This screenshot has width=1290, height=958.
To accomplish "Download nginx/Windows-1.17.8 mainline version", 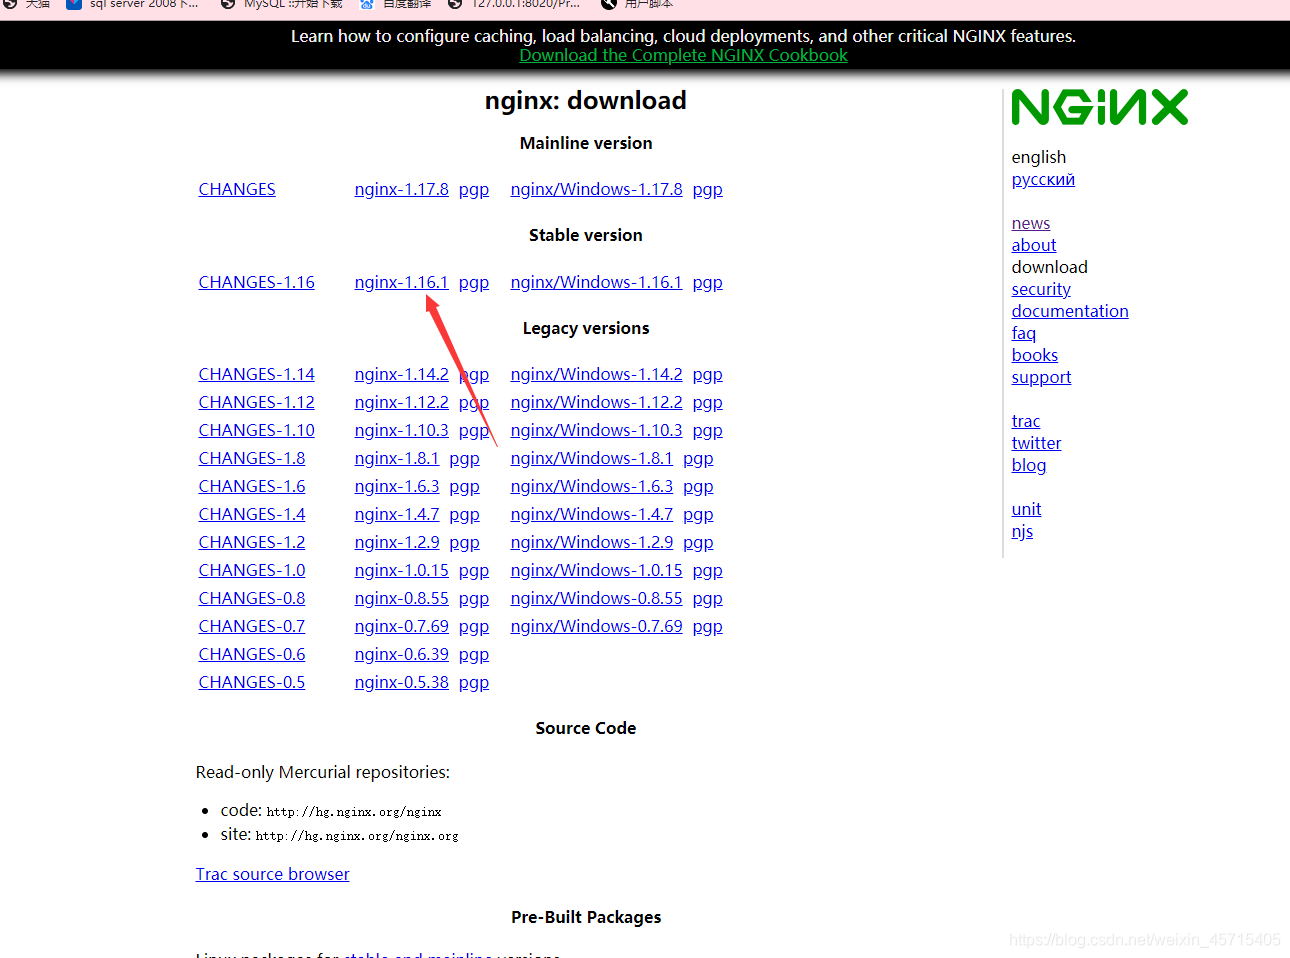I will coord(596,189).
